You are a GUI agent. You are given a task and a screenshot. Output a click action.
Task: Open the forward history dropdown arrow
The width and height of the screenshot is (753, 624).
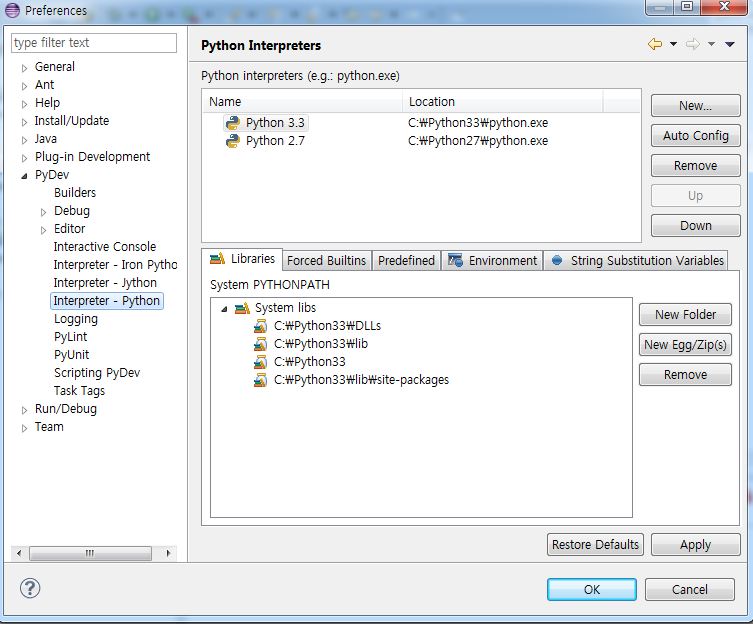711,44
